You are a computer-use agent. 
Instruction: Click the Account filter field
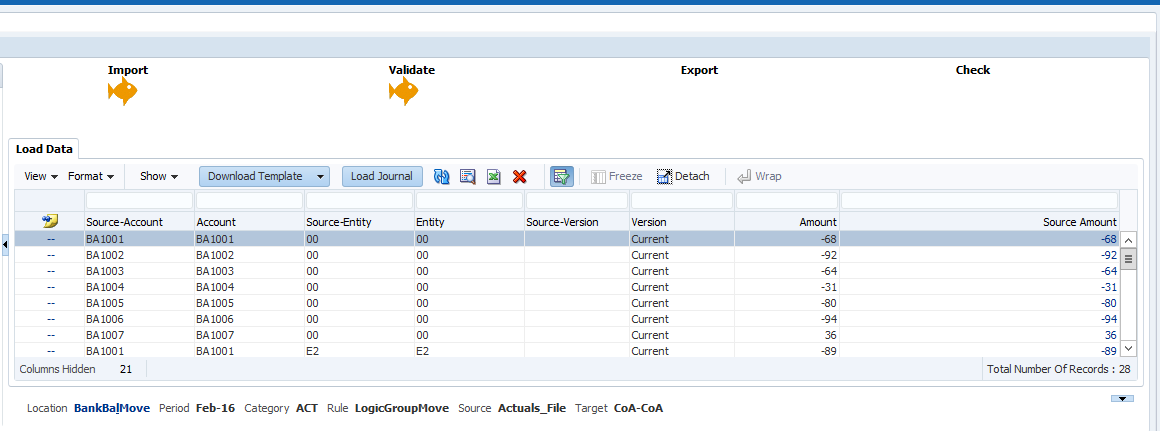coord(249,200)
